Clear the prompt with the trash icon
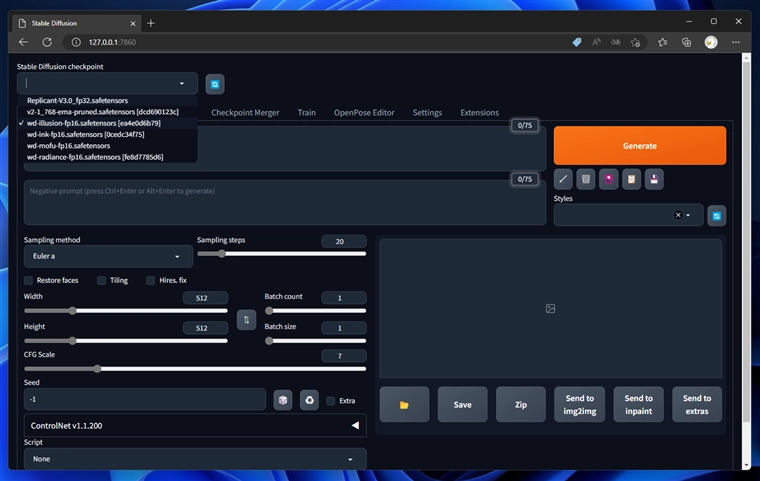The image size is (760, 481). coord(586,179)
